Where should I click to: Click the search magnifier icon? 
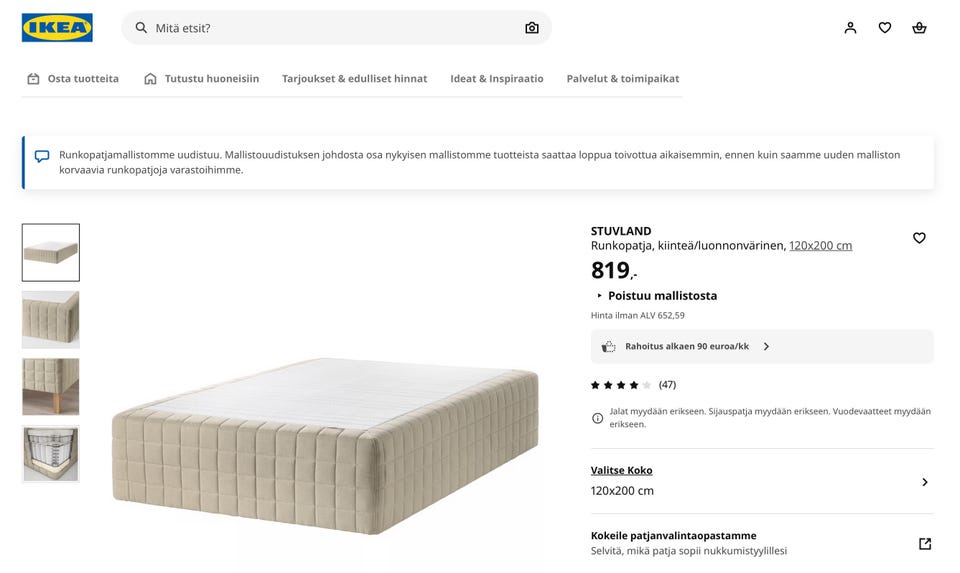(141, 28)
